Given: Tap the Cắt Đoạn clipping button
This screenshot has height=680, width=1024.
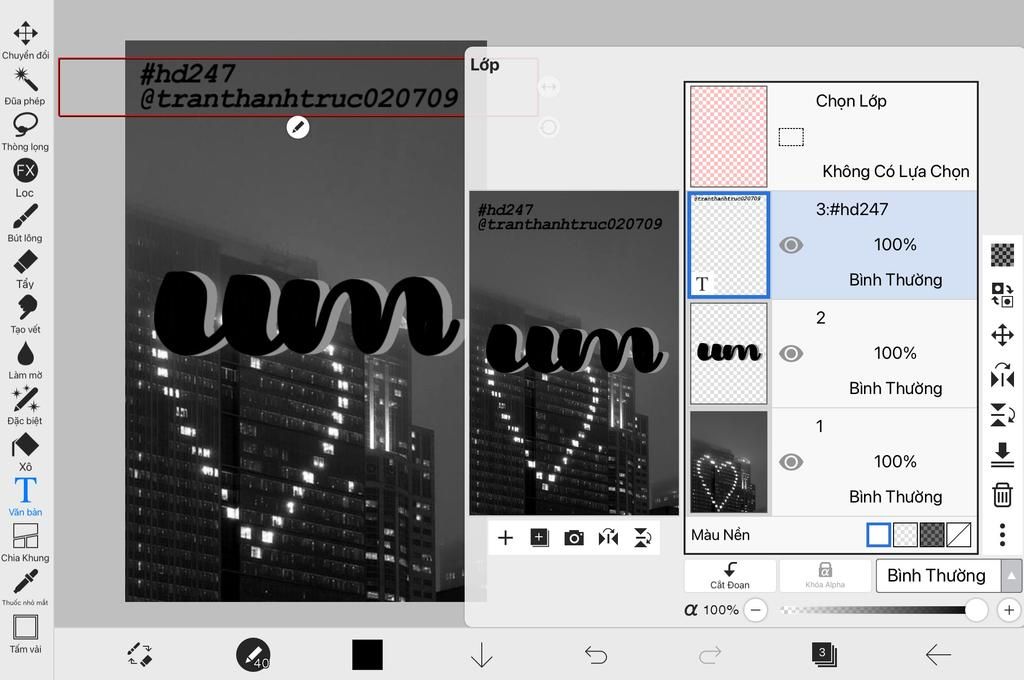Looking at the screenshot, I should point(730,575).
